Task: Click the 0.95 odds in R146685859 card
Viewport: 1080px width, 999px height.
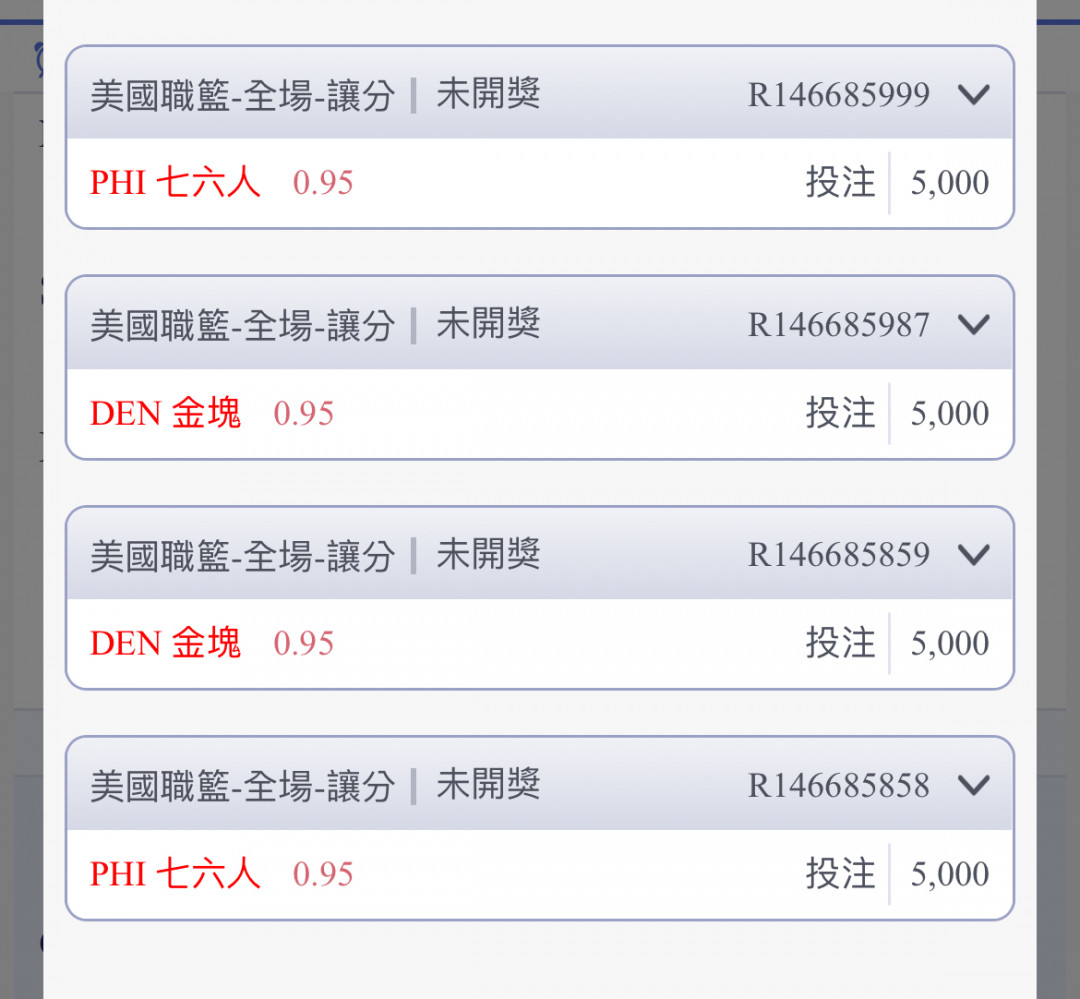Action: point(304,643)
